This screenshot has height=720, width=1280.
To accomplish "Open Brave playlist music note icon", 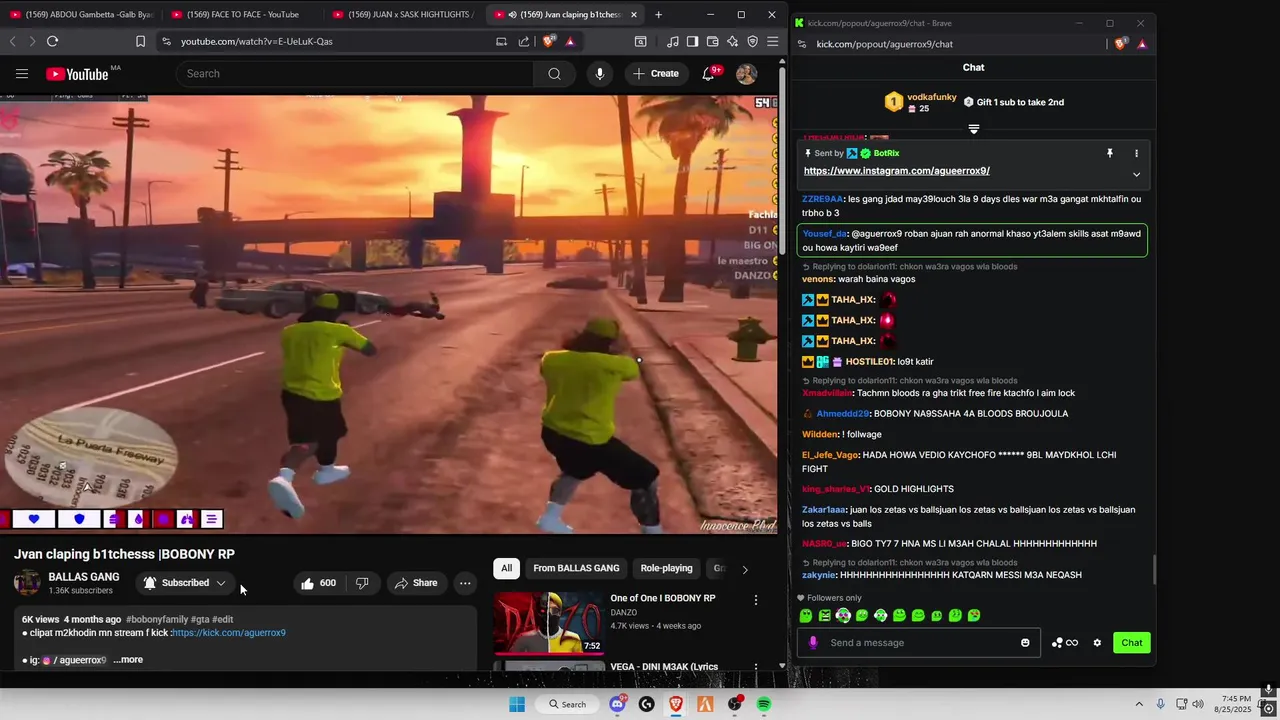I will point(672,41).
